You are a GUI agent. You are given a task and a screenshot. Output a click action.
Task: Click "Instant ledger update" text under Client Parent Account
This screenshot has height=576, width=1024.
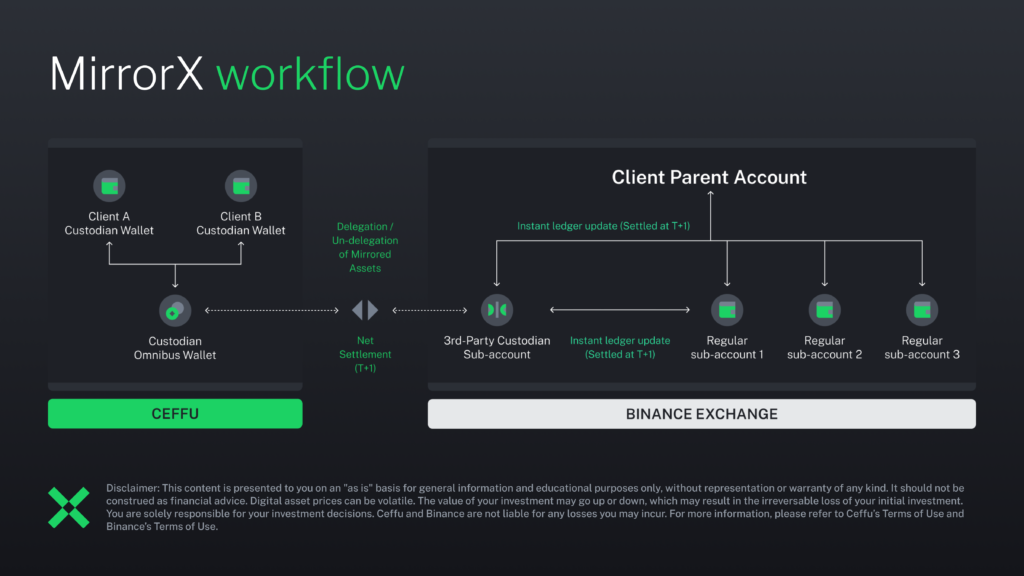603,226
